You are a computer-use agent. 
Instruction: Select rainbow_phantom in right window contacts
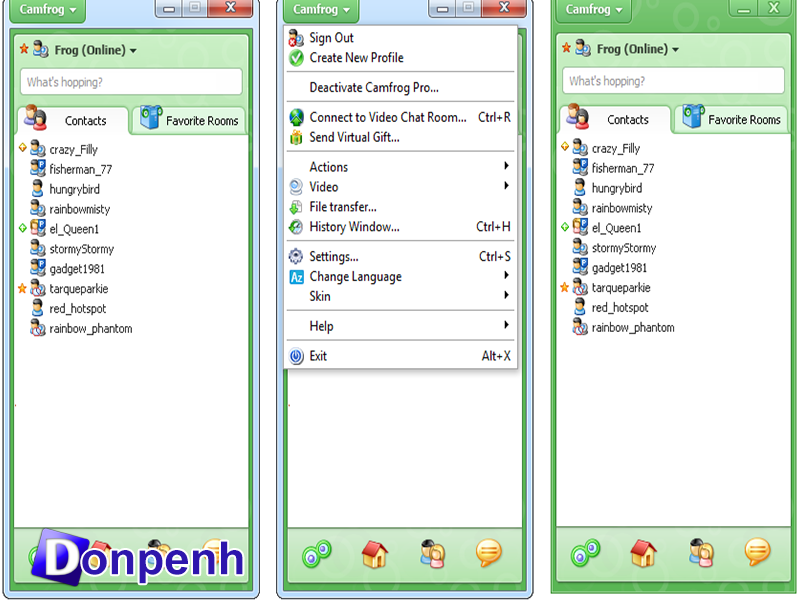[633, 328]
